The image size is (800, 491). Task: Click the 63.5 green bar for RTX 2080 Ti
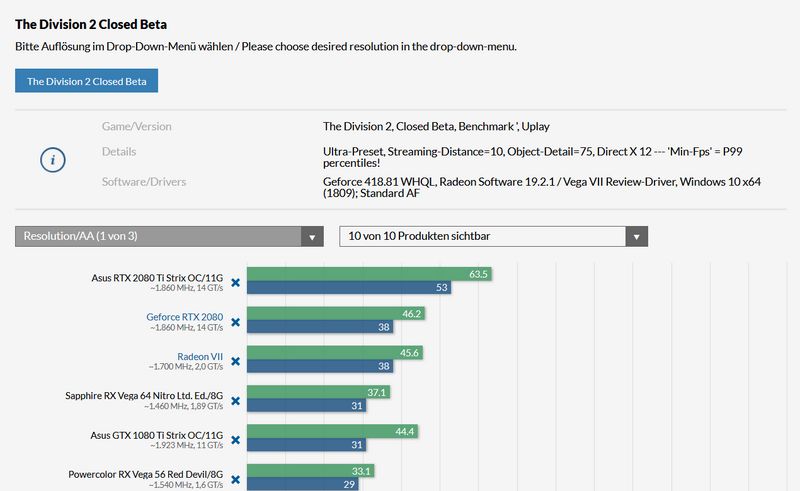click(x=369, y=274)
